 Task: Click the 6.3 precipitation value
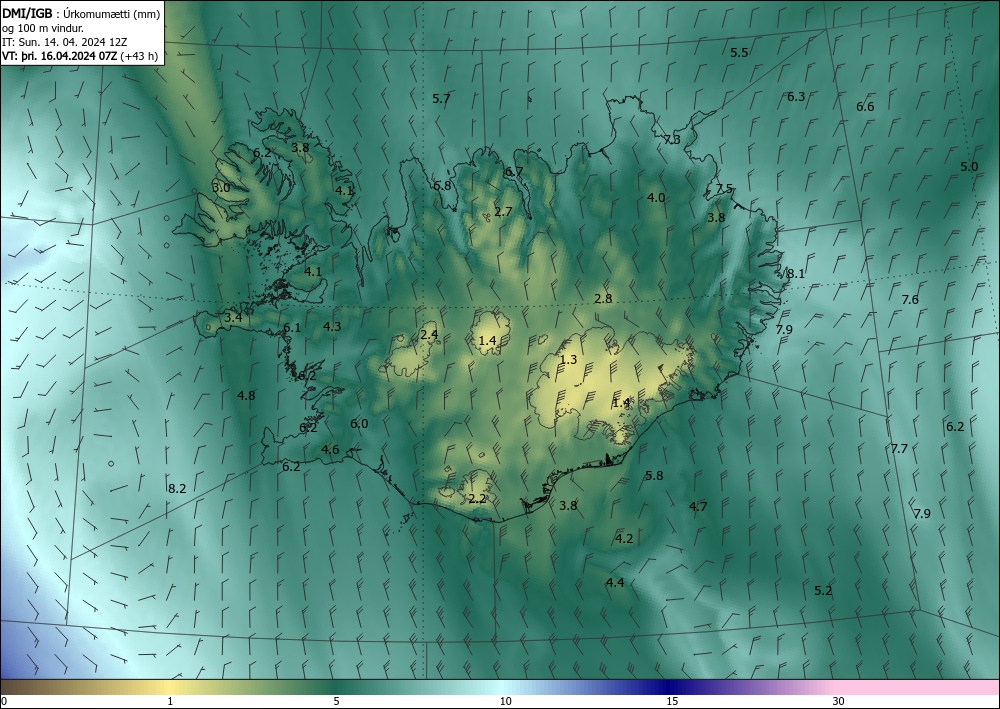click(796, 96)
